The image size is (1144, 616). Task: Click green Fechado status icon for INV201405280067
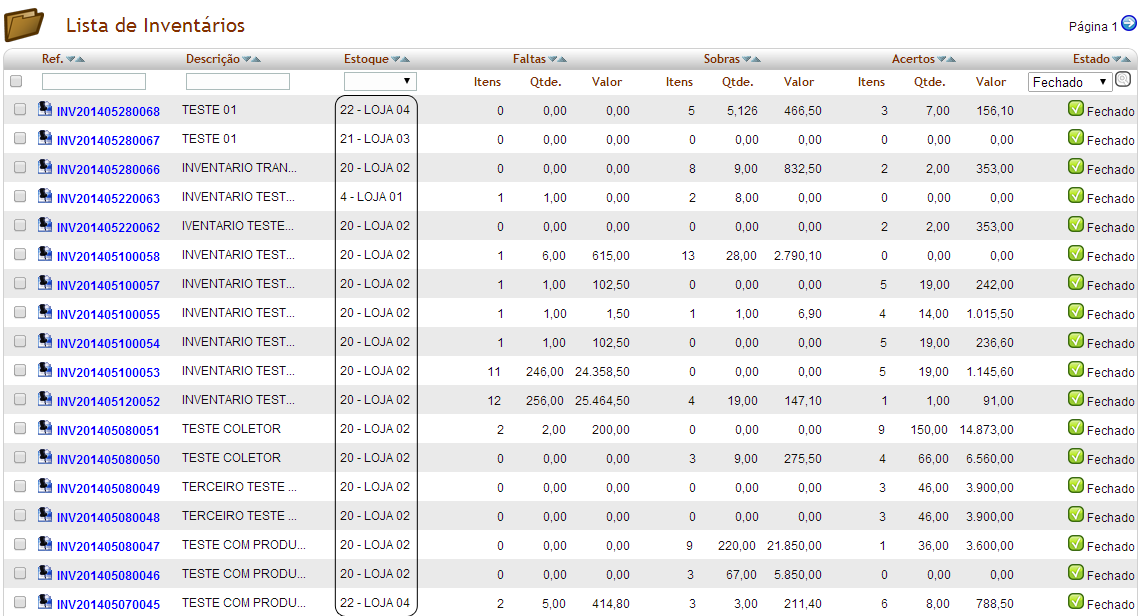click(x=1076, y=138)
